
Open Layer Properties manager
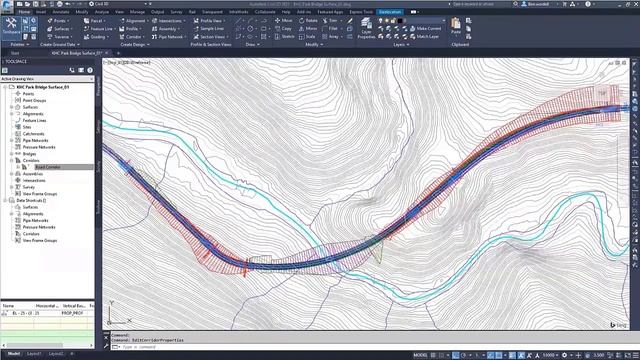(x=366, y=28)
